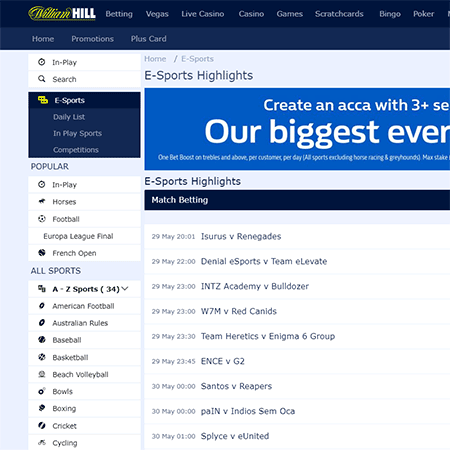Click the In-Play clock icon at top sidebar

click(42, 62)
